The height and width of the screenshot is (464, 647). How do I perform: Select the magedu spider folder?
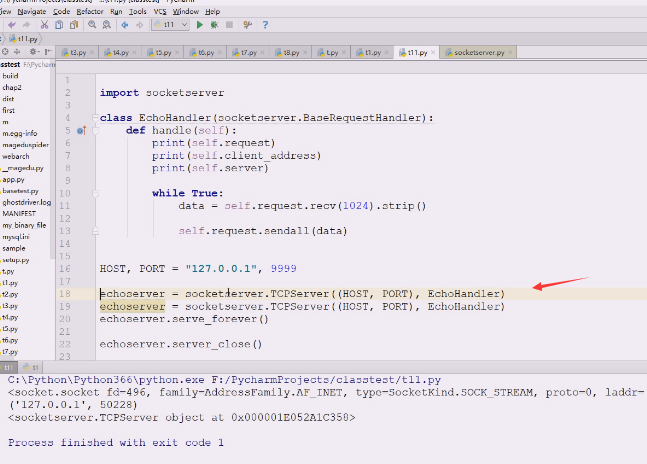[x=26, y=145]
